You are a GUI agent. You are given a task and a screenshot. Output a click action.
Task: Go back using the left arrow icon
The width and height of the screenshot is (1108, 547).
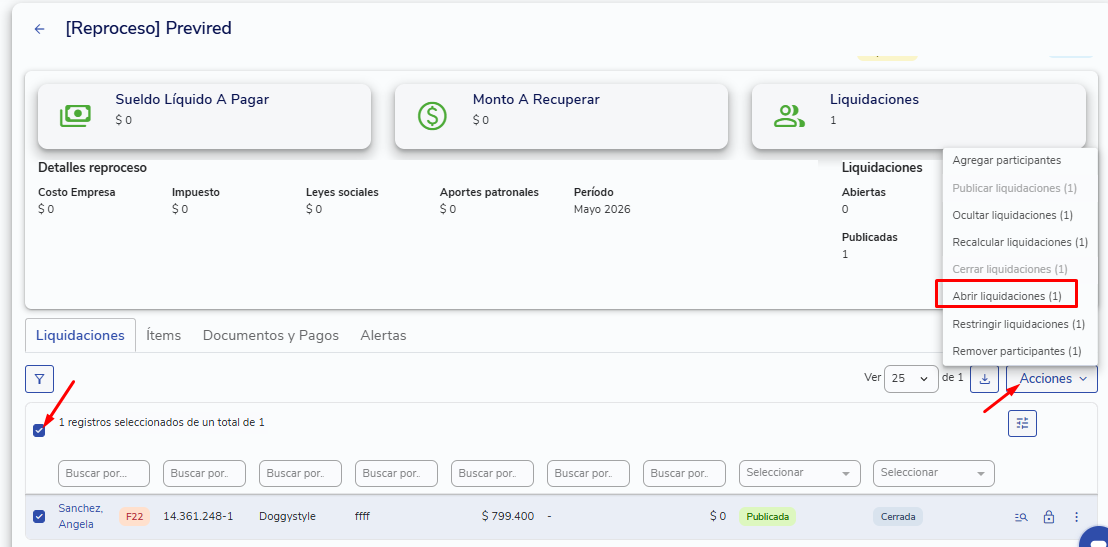pos(40,29)
